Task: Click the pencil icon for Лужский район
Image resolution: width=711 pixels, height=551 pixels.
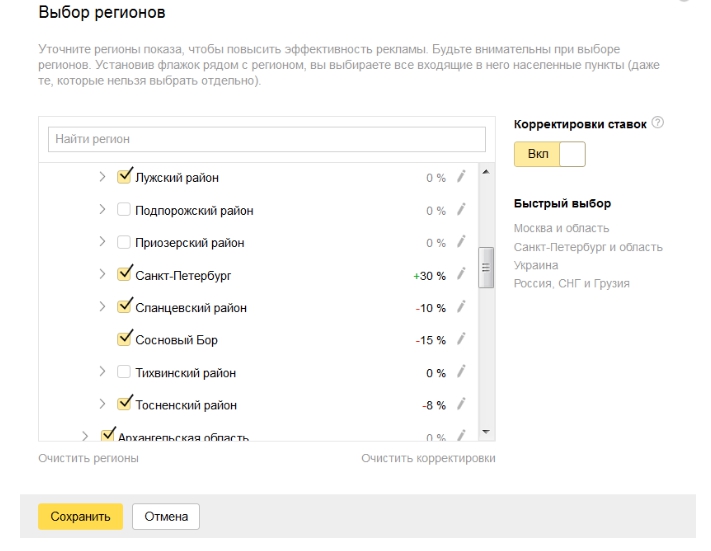Action: click(x=461, y=177)
